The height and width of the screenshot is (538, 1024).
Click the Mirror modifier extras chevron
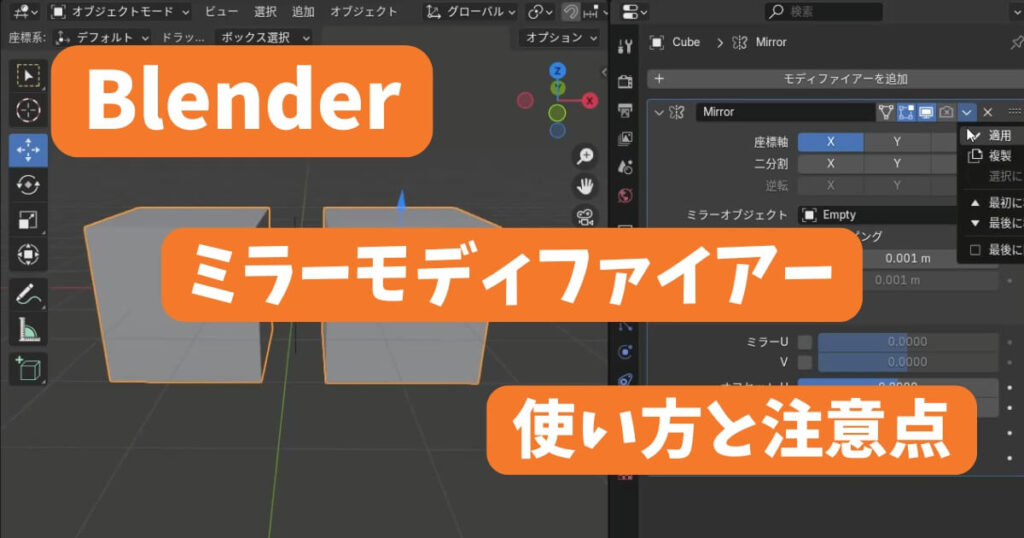967,112
